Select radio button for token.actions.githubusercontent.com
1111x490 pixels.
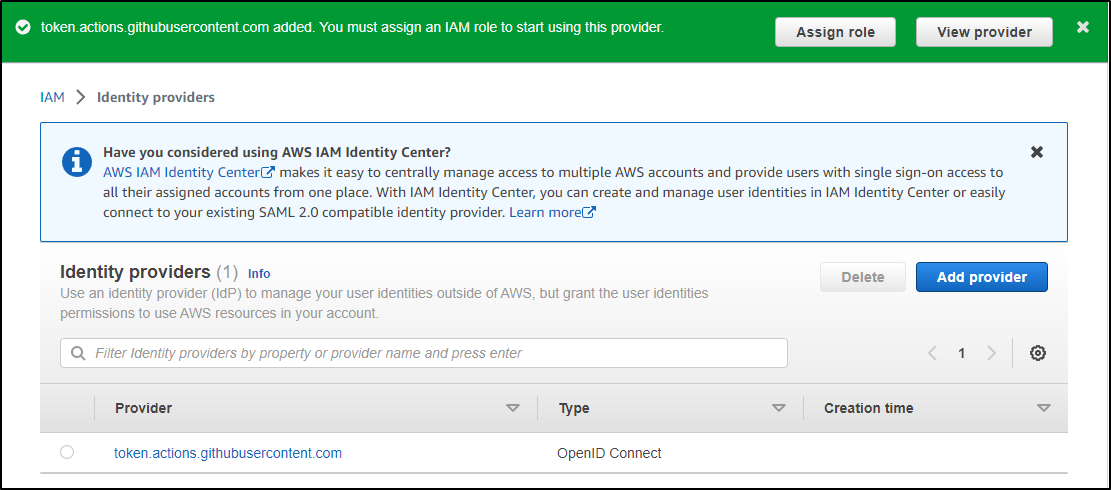(x=67, y=452)
